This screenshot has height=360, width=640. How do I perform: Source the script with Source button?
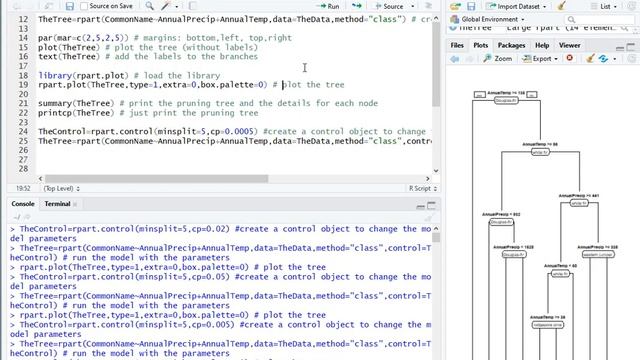(x=389, y=6)
